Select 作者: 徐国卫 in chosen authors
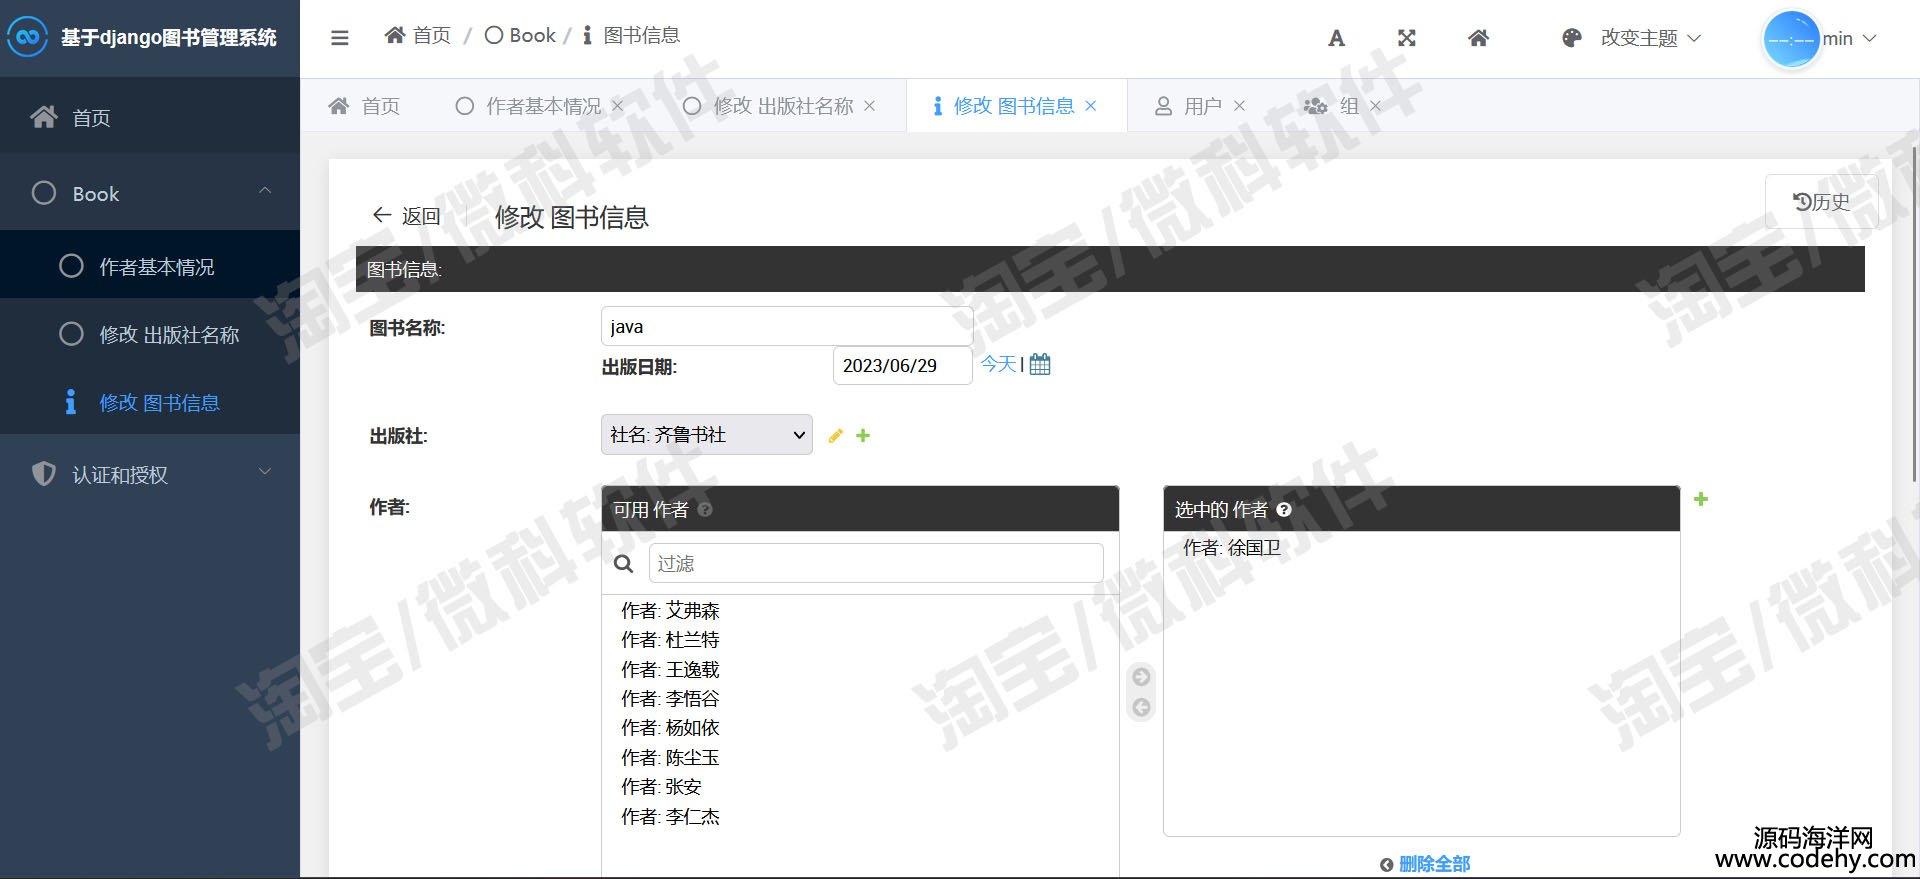The width and height of the screenshot is (1920, 879). [1232, 548]
